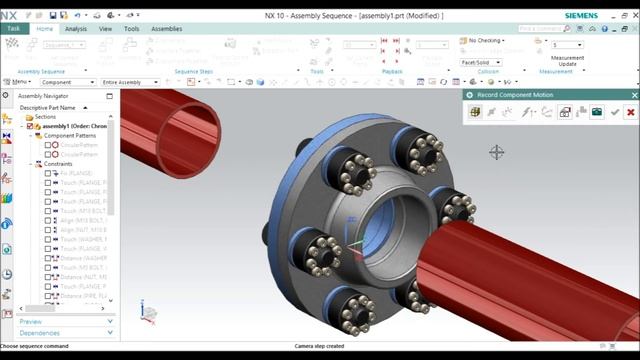640x360 pixels.
Task: Open the History clock sidebar tab
Action: pyautogui.click(x=7, y=274)
